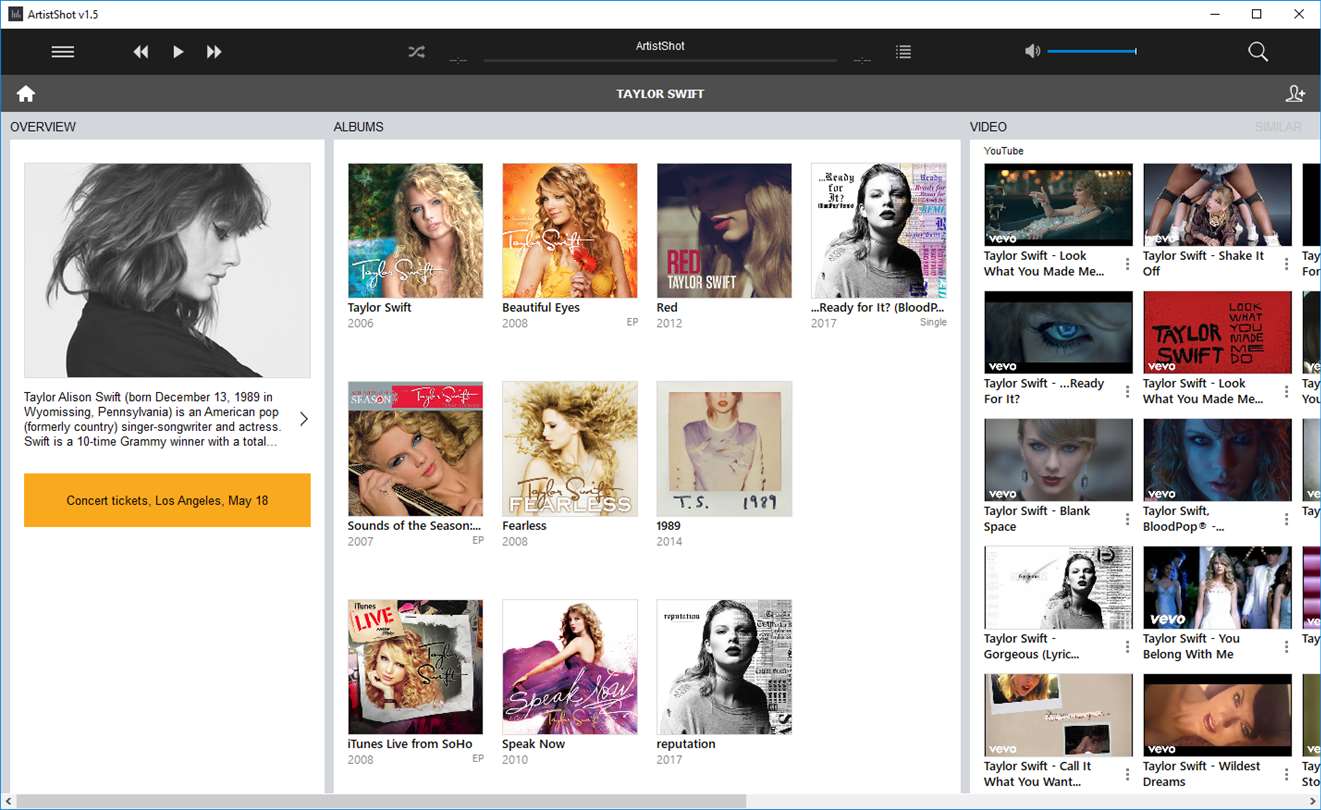Image resolution: width=1321 pixels, height=810 pixels.
Task: Select the OVERVIEW section header
Action: [x=43, y=127]
